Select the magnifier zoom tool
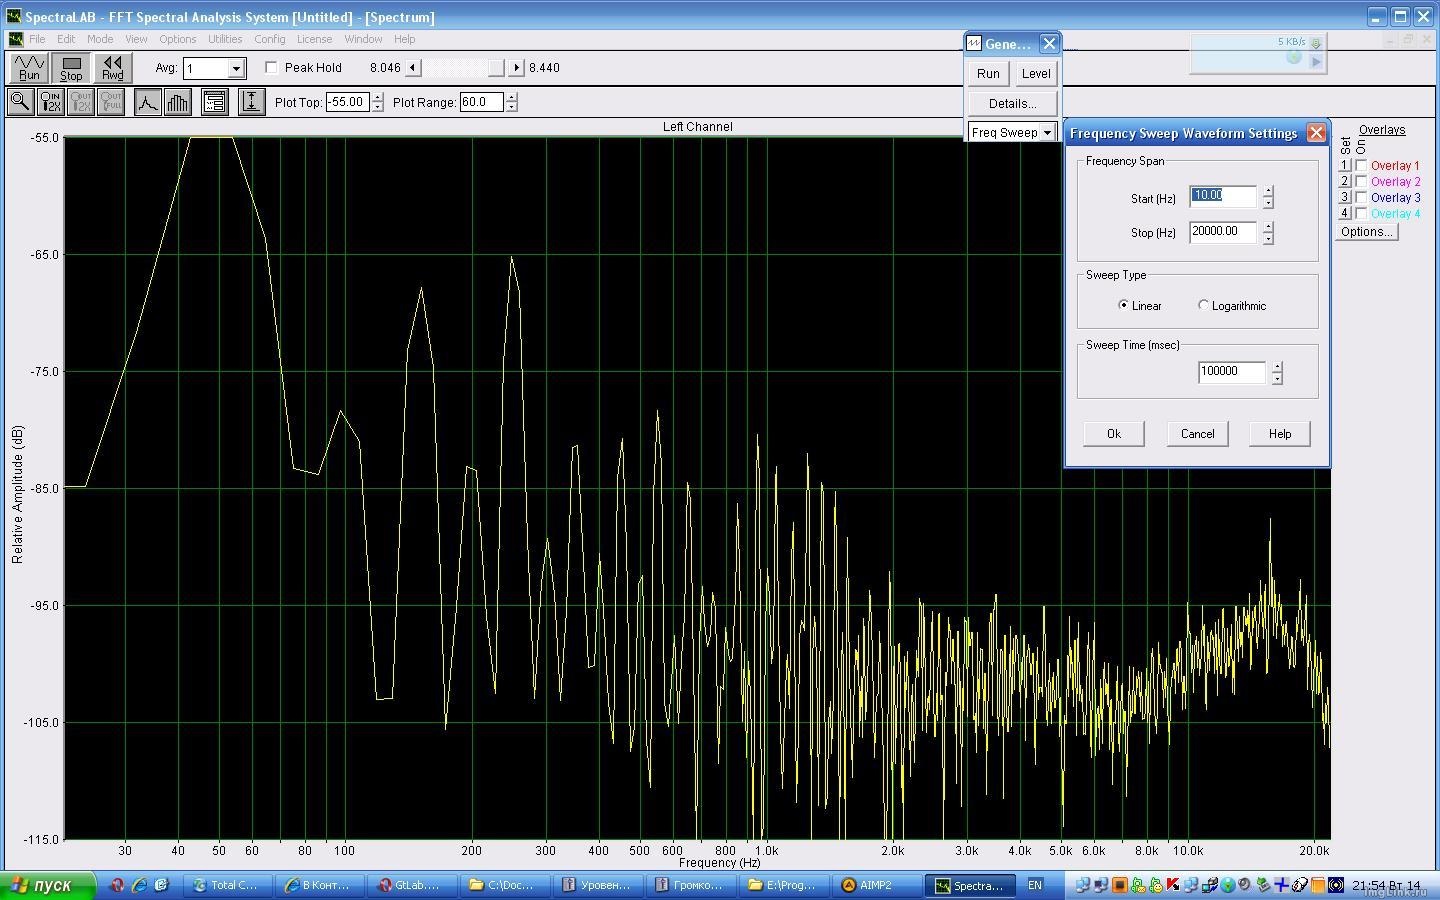 [x=19, y=101]
